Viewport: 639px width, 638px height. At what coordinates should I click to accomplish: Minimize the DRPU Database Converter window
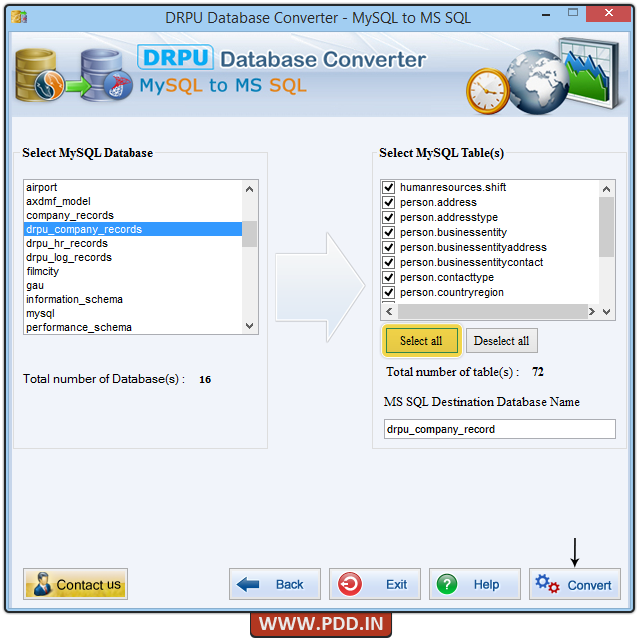(x=546, y=15)
